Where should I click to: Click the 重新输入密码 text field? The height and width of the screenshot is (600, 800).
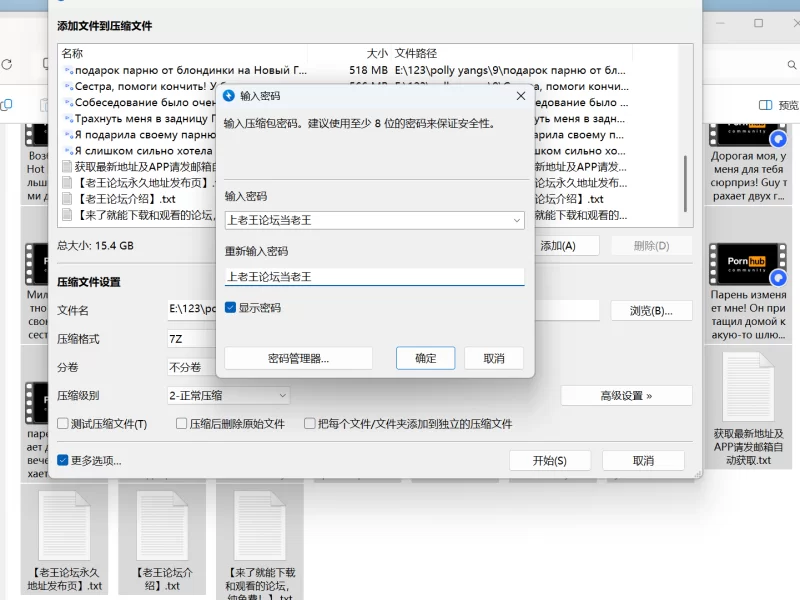point(374,277)
